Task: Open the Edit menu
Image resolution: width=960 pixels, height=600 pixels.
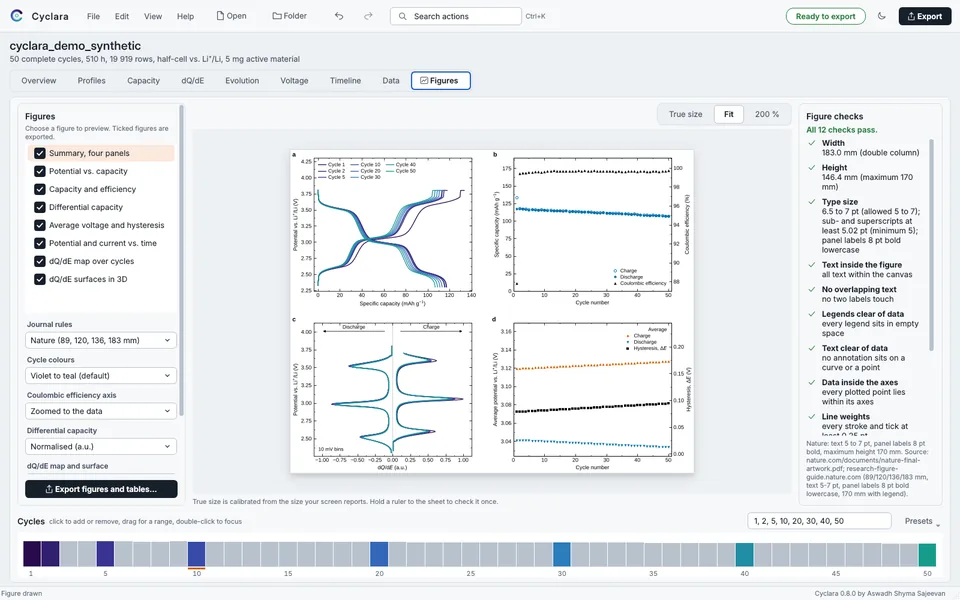Action: (x=122, y=17)
